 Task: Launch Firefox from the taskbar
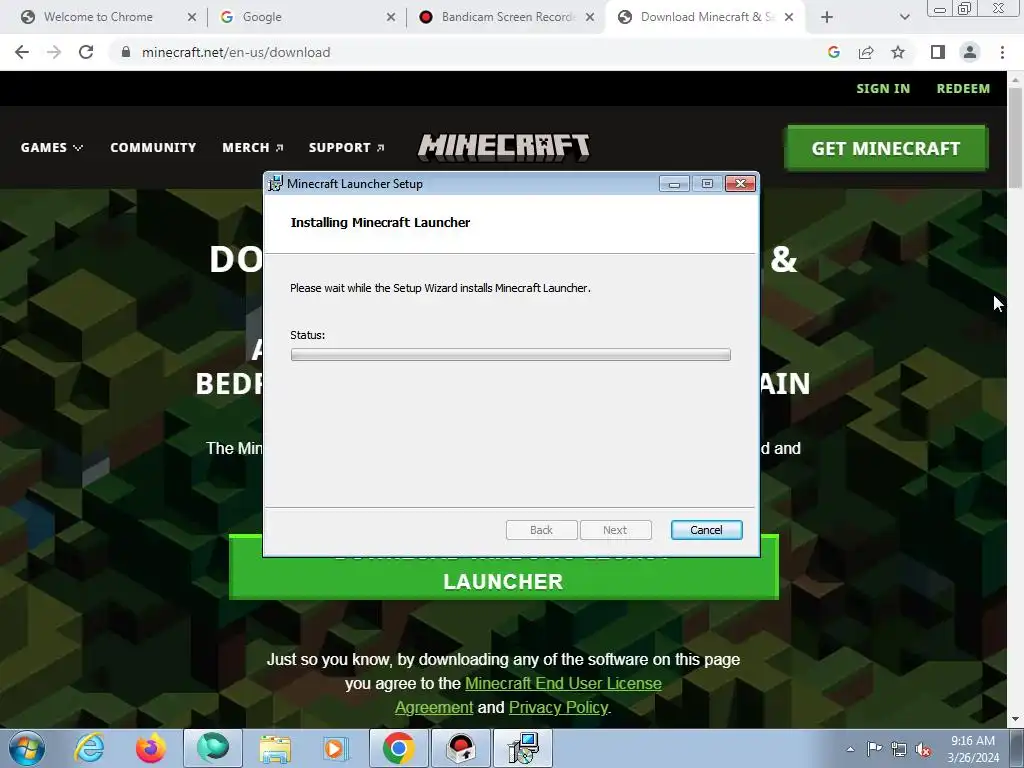[x=151, y=748]
